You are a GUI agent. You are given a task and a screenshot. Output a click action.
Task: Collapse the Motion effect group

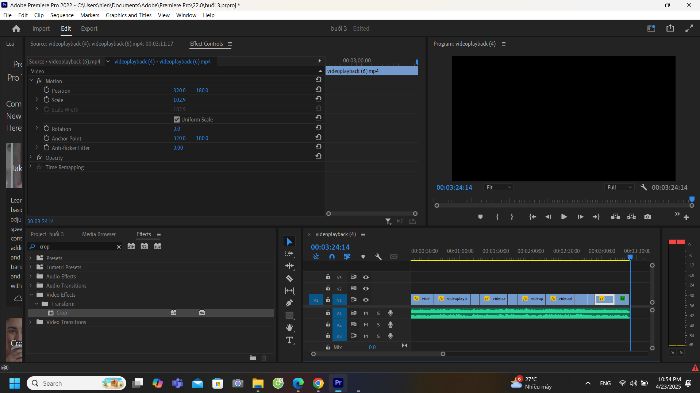tap(31, 81)
